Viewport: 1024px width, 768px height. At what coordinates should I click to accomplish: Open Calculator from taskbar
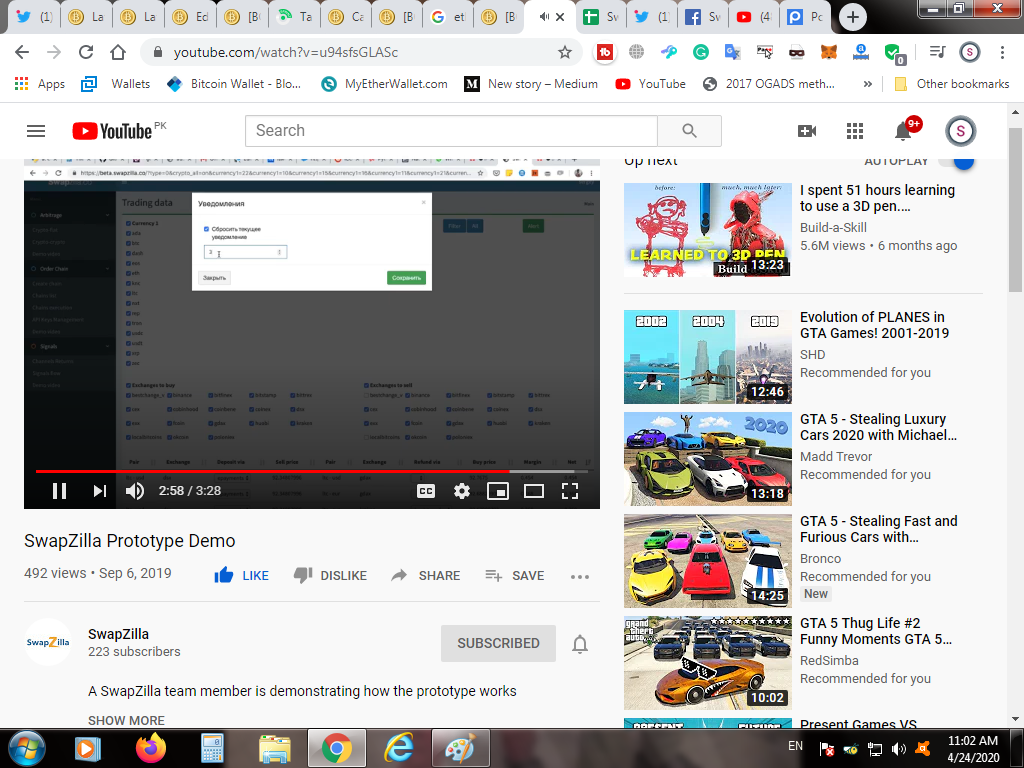click(212, 748)
